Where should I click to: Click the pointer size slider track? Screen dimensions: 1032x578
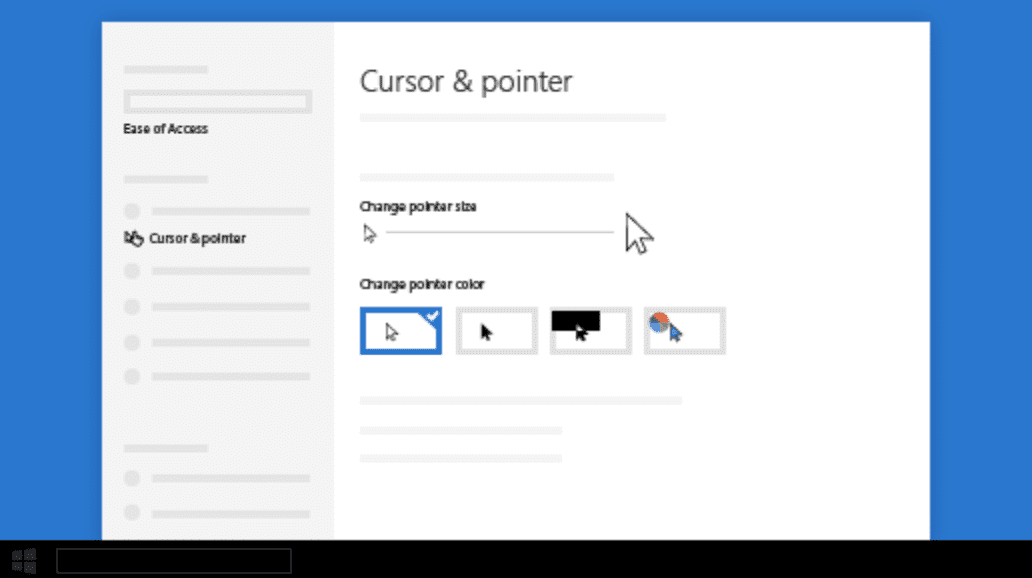tap(500, 232)
